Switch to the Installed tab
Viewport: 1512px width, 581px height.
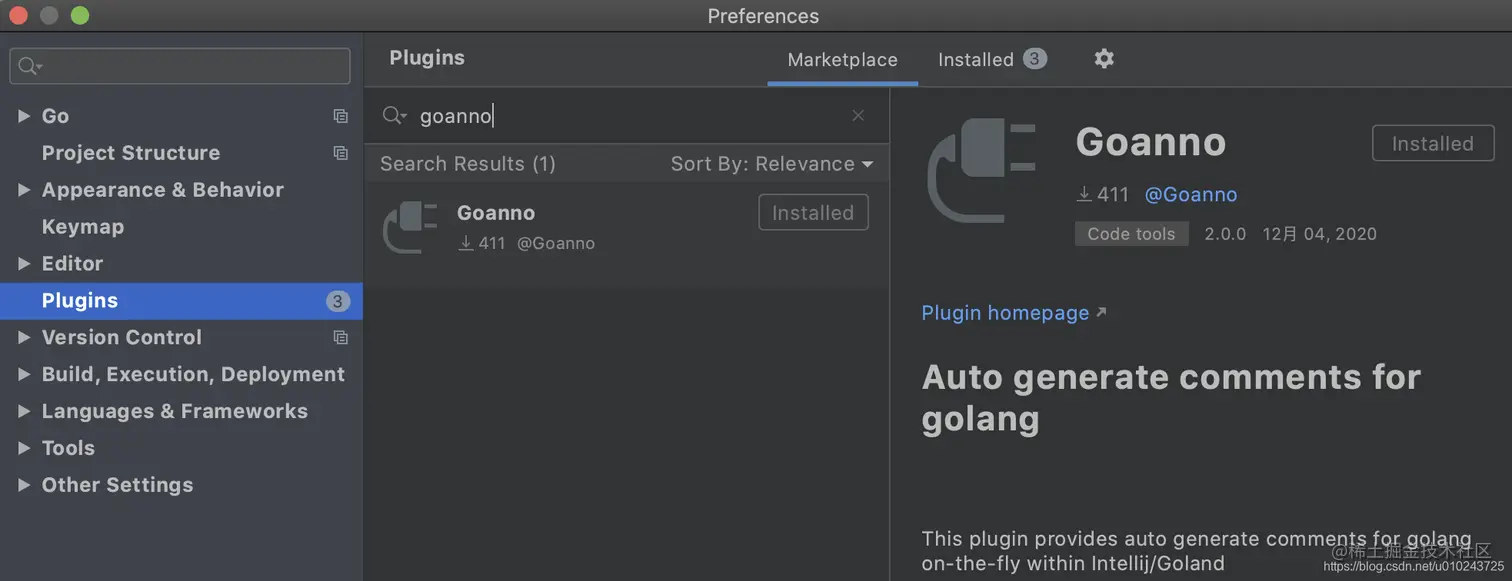point(976,59)
